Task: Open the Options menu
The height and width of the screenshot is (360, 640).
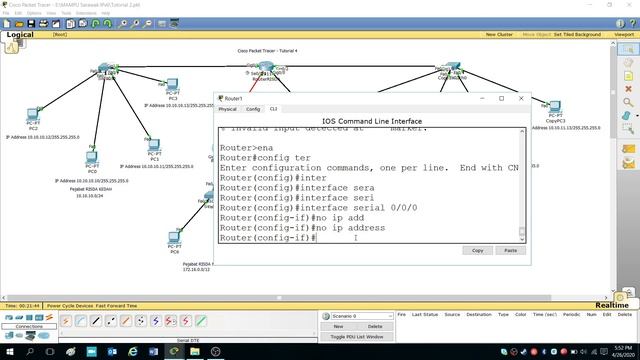Action: [x=34, y=13]
